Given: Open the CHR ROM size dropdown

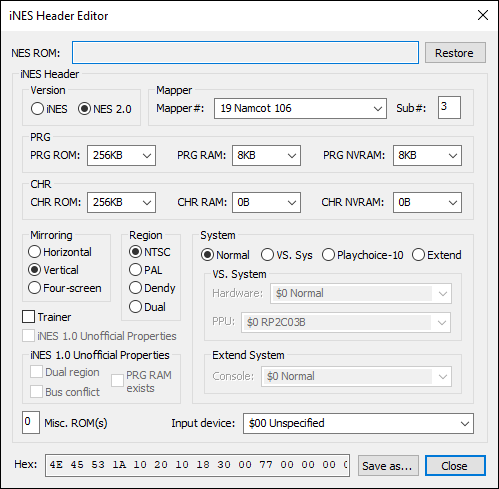Looking at the screenshot, I should [x=121, y=202].
